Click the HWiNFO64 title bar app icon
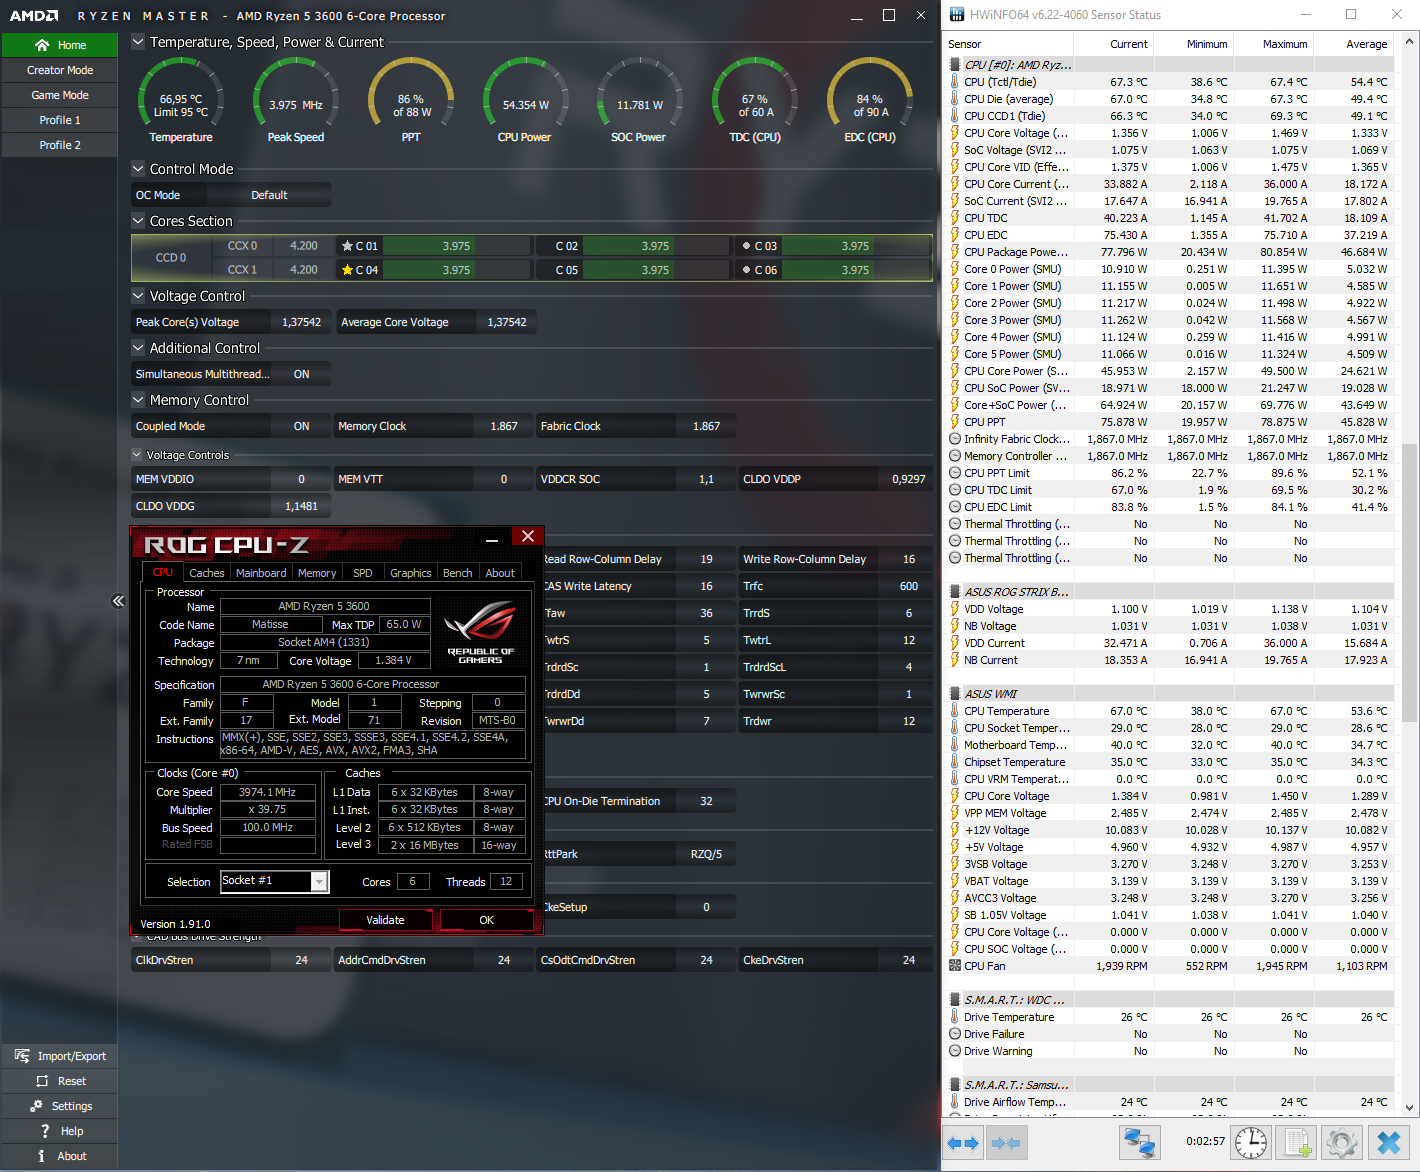 957,14
